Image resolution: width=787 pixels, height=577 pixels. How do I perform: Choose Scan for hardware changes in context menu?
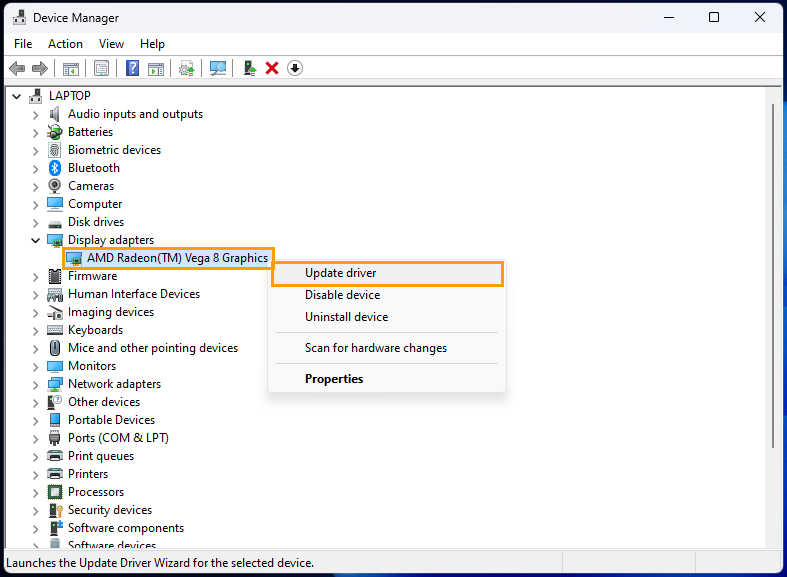tap(387, 348)
